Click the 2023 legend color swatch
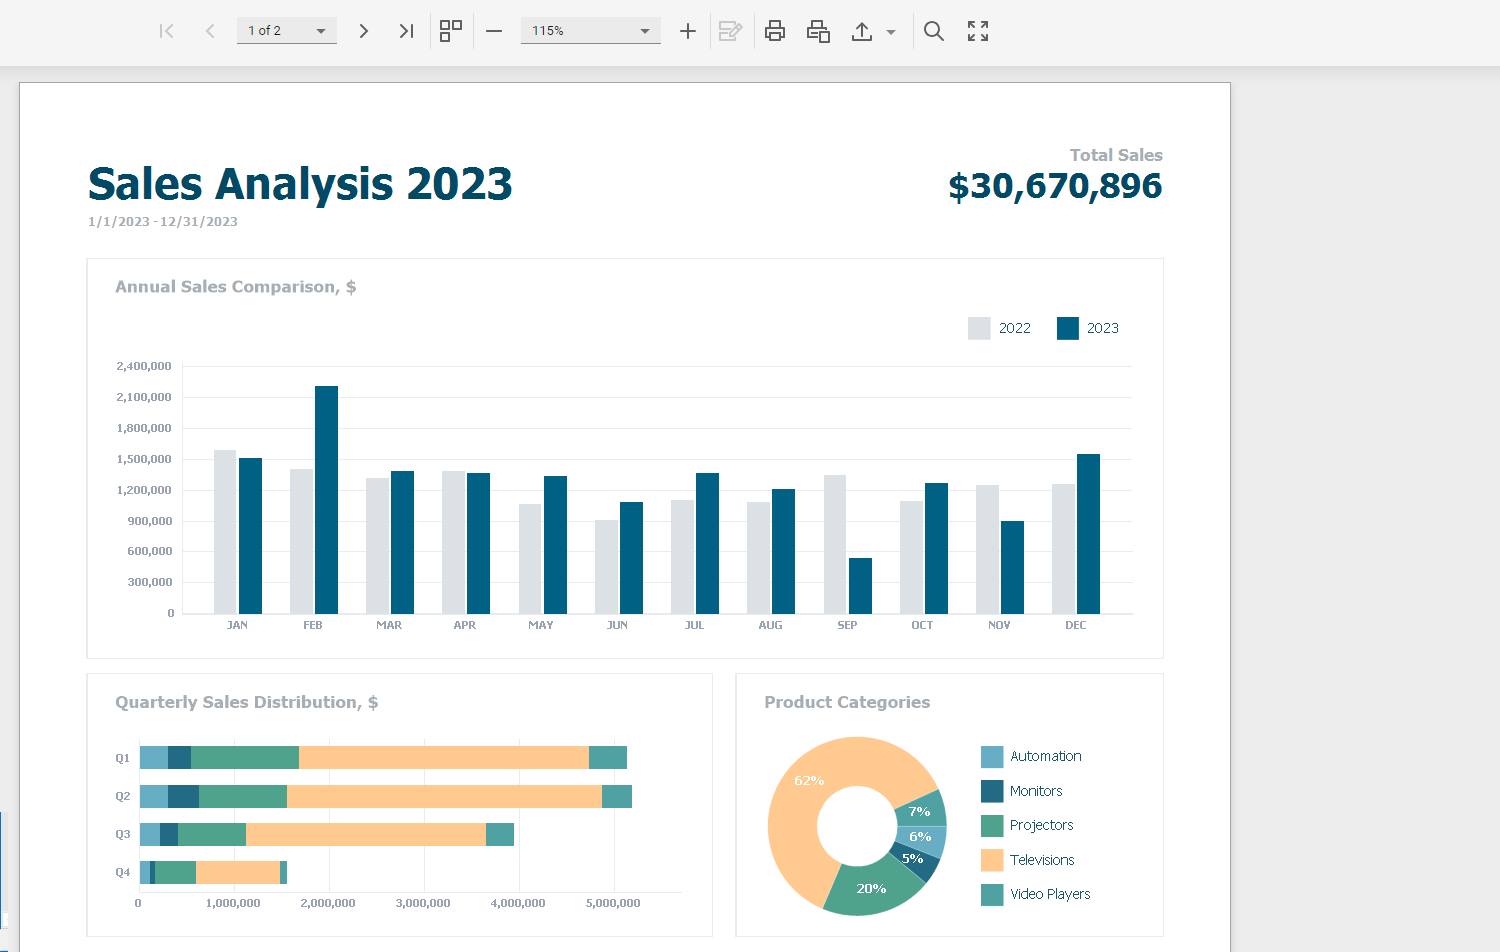Screen dimensions: 1500x952 click(1068, 328)
